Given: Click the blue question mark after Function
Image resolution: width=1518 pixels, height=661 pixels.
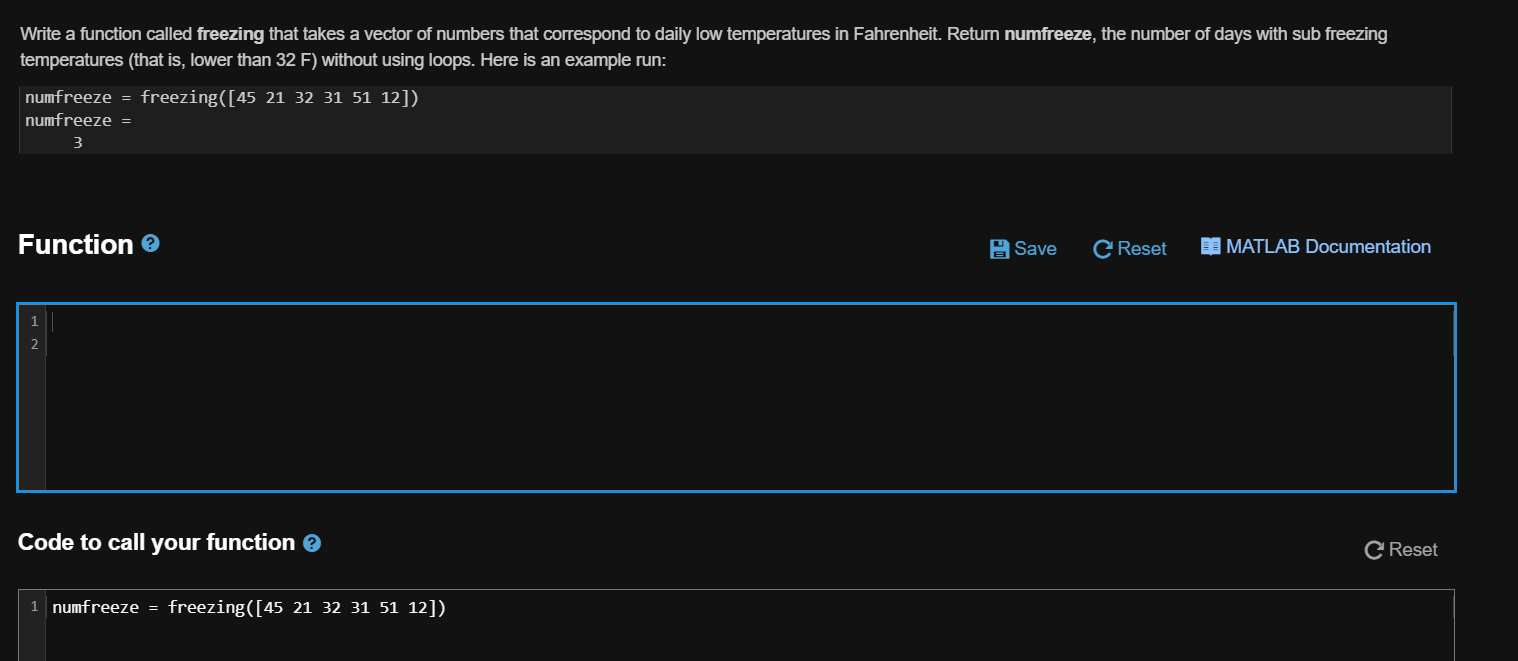Looking at the screenshot, I should 150,242.
